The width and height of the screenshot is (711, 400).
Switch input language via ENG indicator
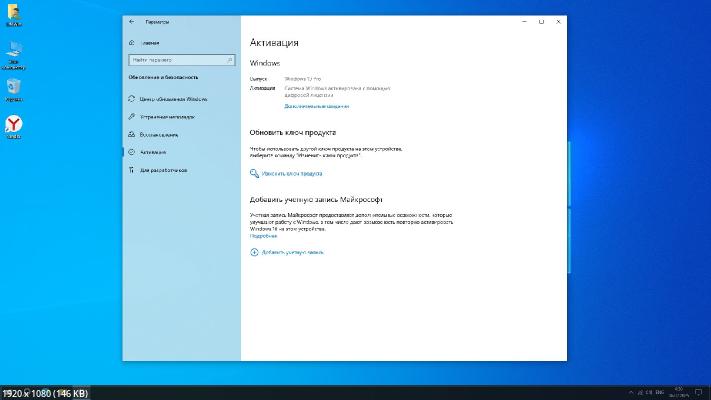click(x=660, y=392)
